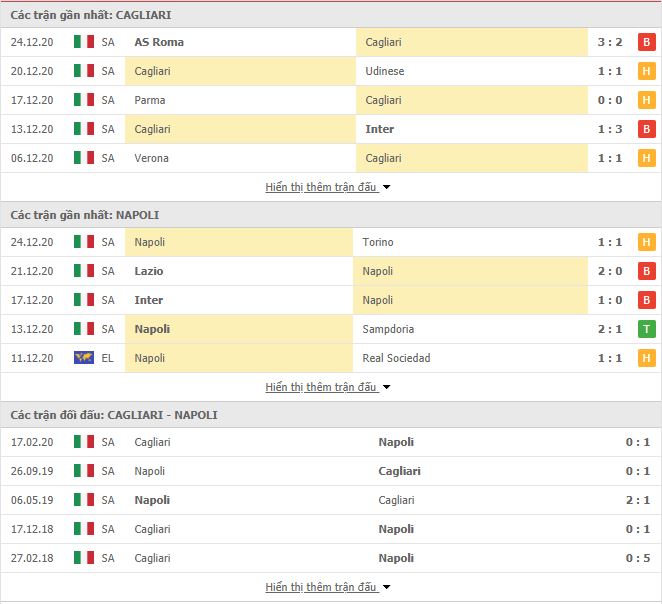Expand more matches under Napoli recent games
Image resolution: width=662 pixels, height=604 pixels.
[x=328, y=387]
